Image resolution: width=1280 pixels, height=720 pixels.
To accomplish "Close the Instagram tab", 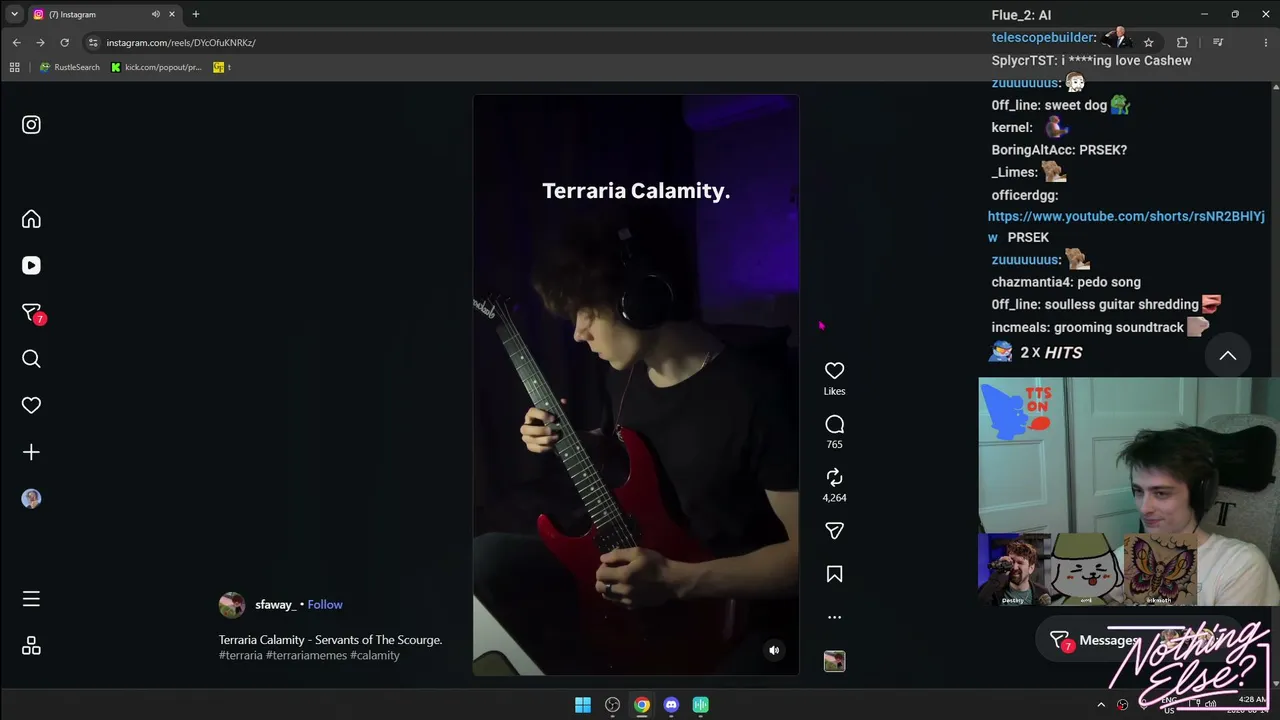I will tap(172, 14).
